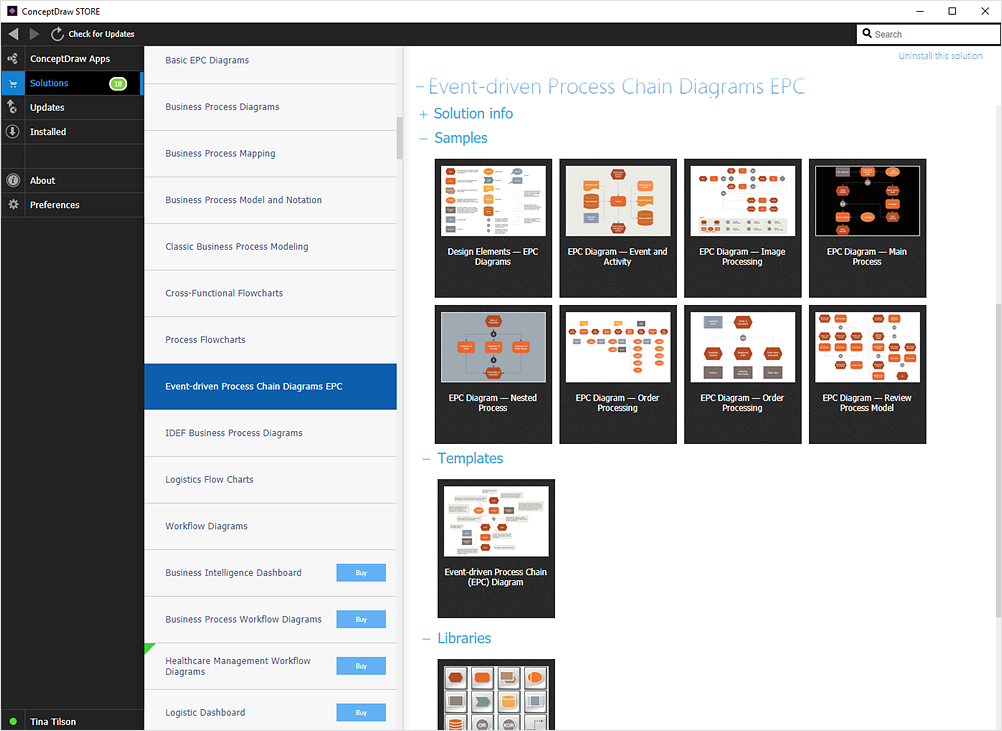The height and width of the screenshot is (731, 1002).
Task: Click the Updates sidebar icon
Action: [13, 107]
